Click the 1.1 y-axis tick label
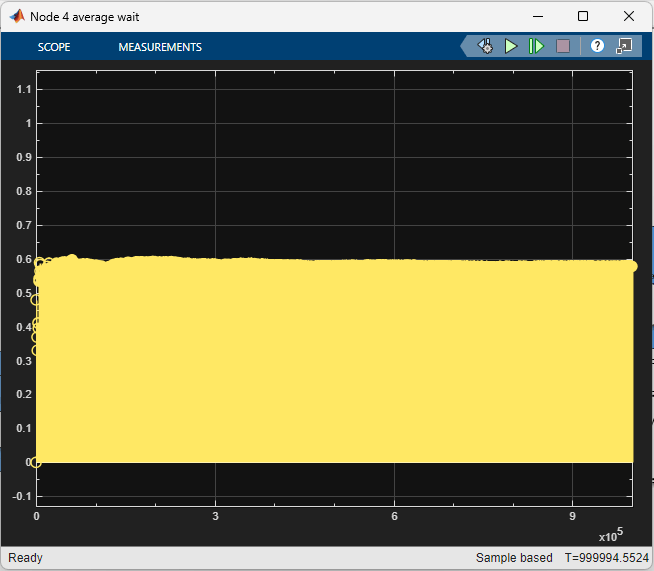The height and width of the screenshot is (571, 654). [x=24, y=89]
